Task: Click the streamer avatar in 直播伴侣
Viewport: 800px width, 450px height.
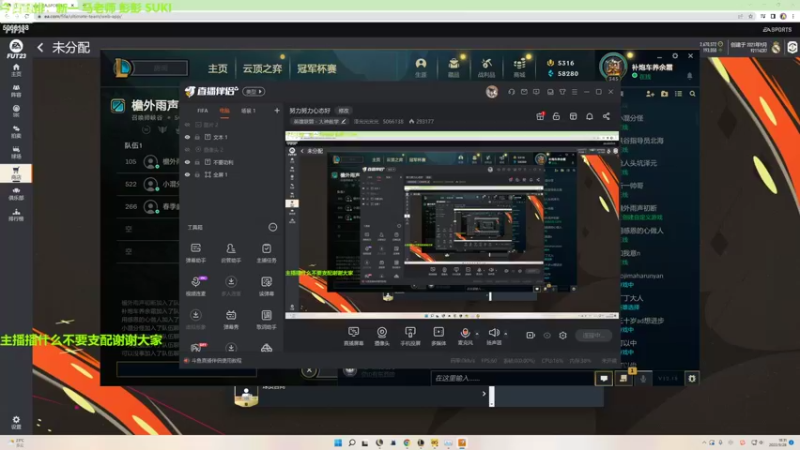Action: tap(491, 92)
